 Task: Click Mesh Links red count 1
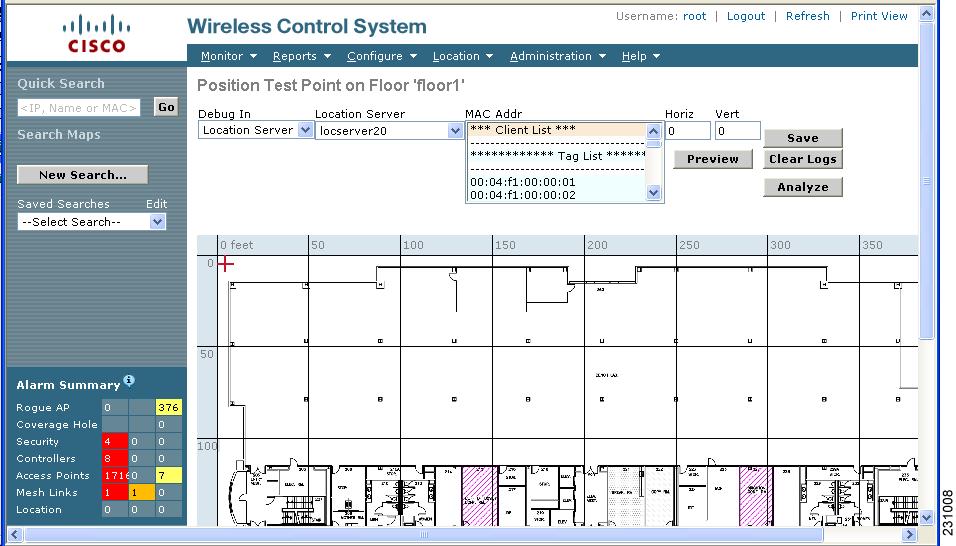coord(115,492)
